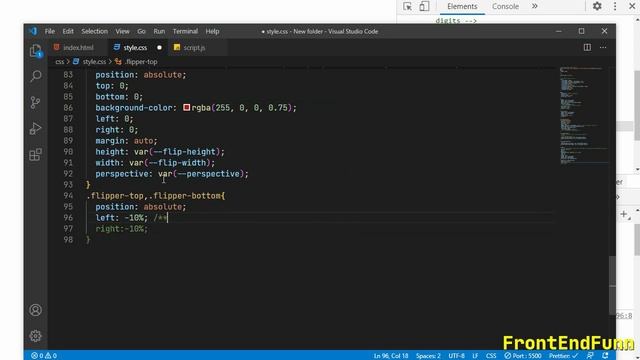The image size is (640, 360).
Task: Click the code minimap preview
Action: click(583, 115)
